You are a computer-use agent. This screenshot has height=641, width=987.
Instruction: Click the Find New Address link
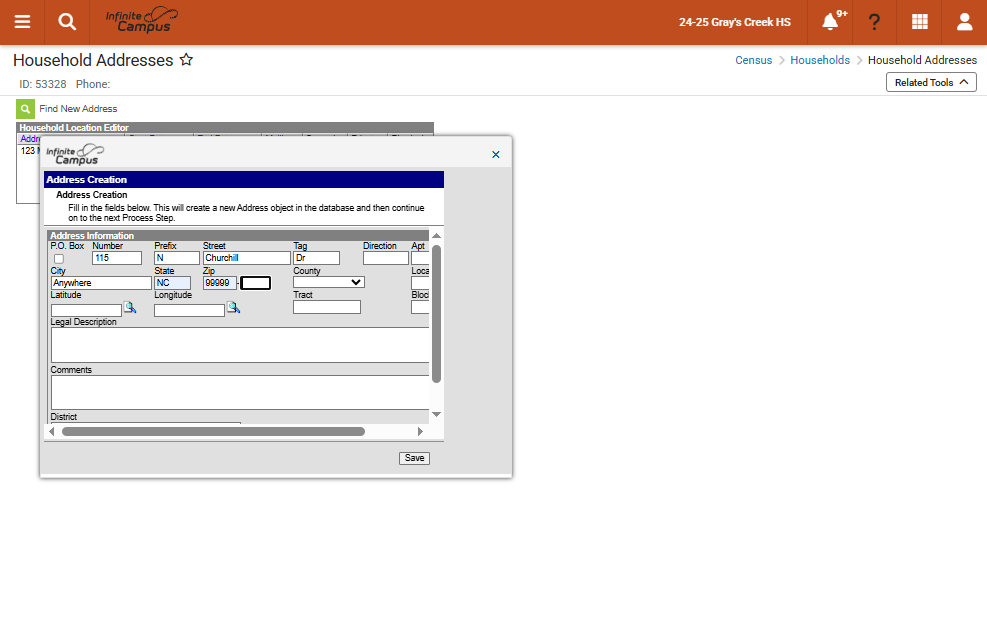pos(78,109)
